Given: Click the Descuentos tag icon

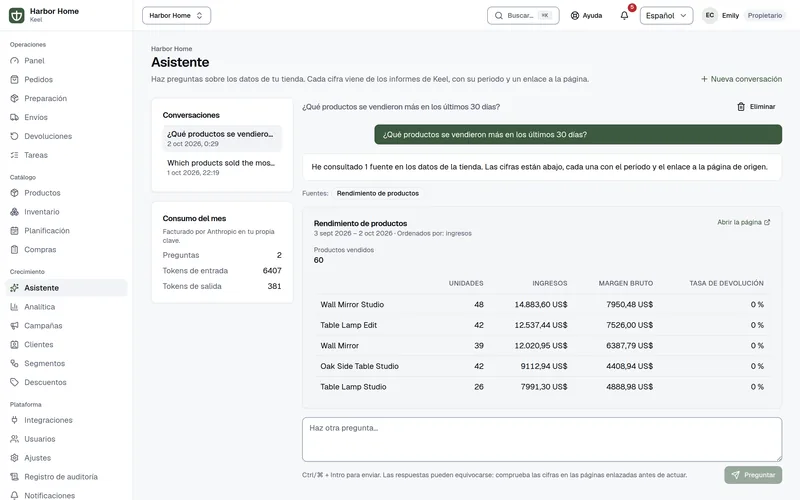Looking at the screenshot, I should [14, 382].
